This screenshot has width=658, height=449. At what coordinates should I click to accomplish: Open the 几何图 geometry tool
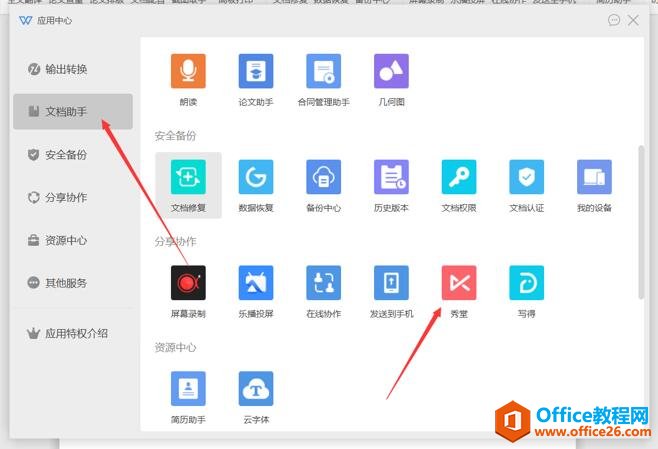391,71
